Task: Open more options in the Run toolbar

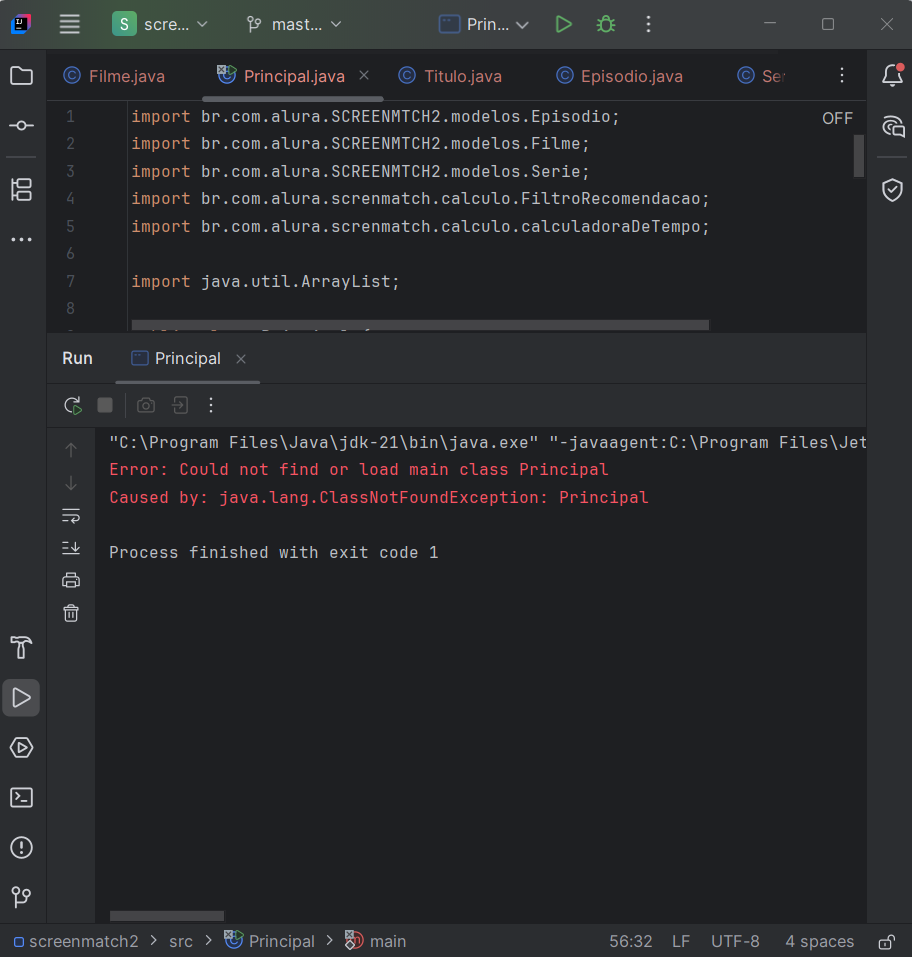Action: [211, 405]
